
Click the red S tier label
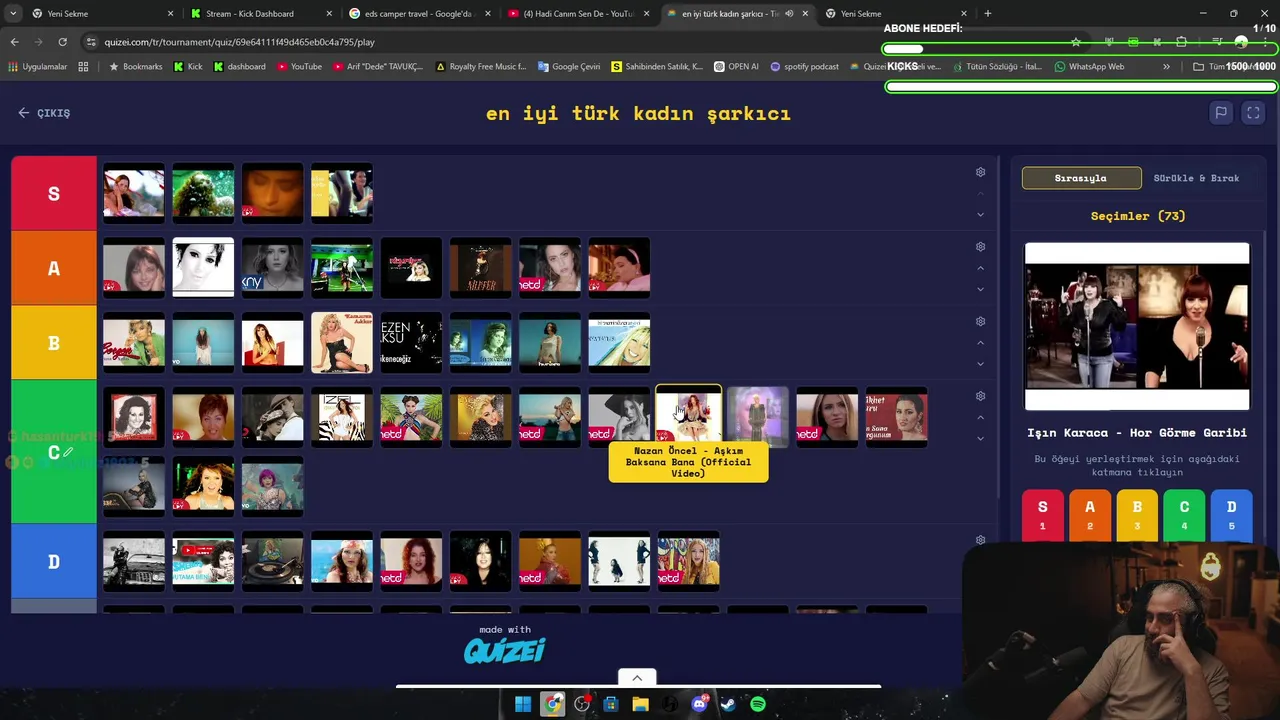pos(54,193)
